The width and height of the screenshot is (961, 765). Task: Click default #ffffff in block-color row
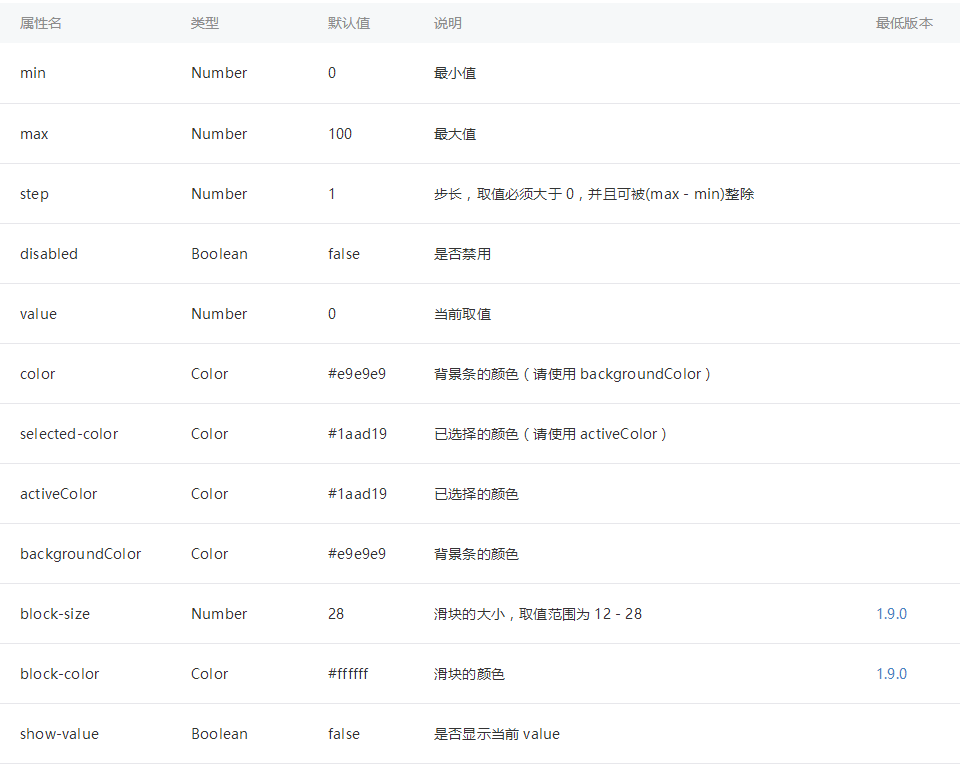pos(348,674)
